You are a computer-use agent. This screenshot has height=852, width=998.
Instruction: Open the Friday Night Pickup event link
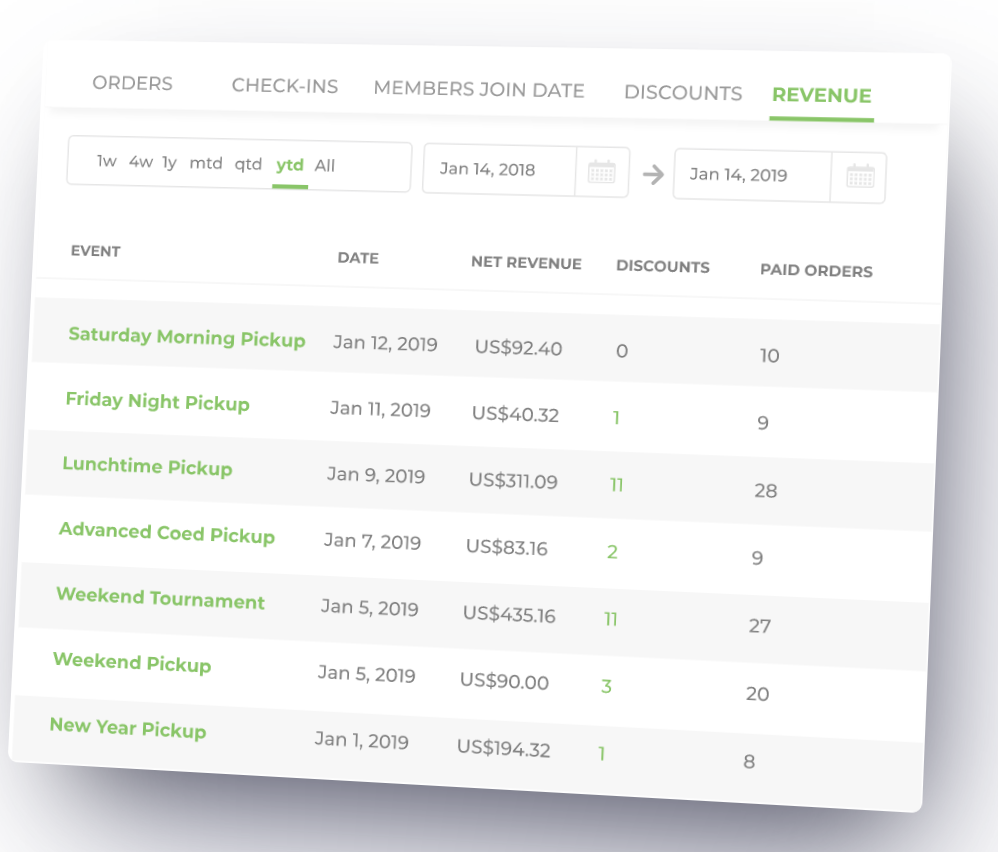pos(157,402)
